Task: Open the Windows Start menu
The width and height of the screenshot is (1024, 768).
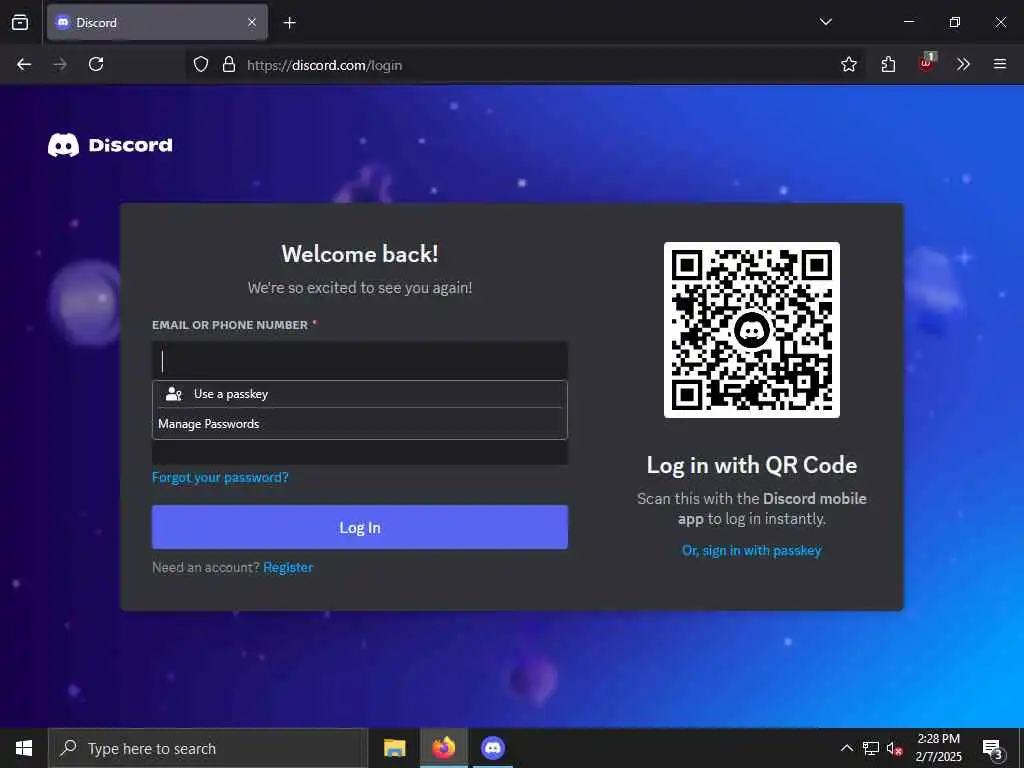Action: pos(24,748)
